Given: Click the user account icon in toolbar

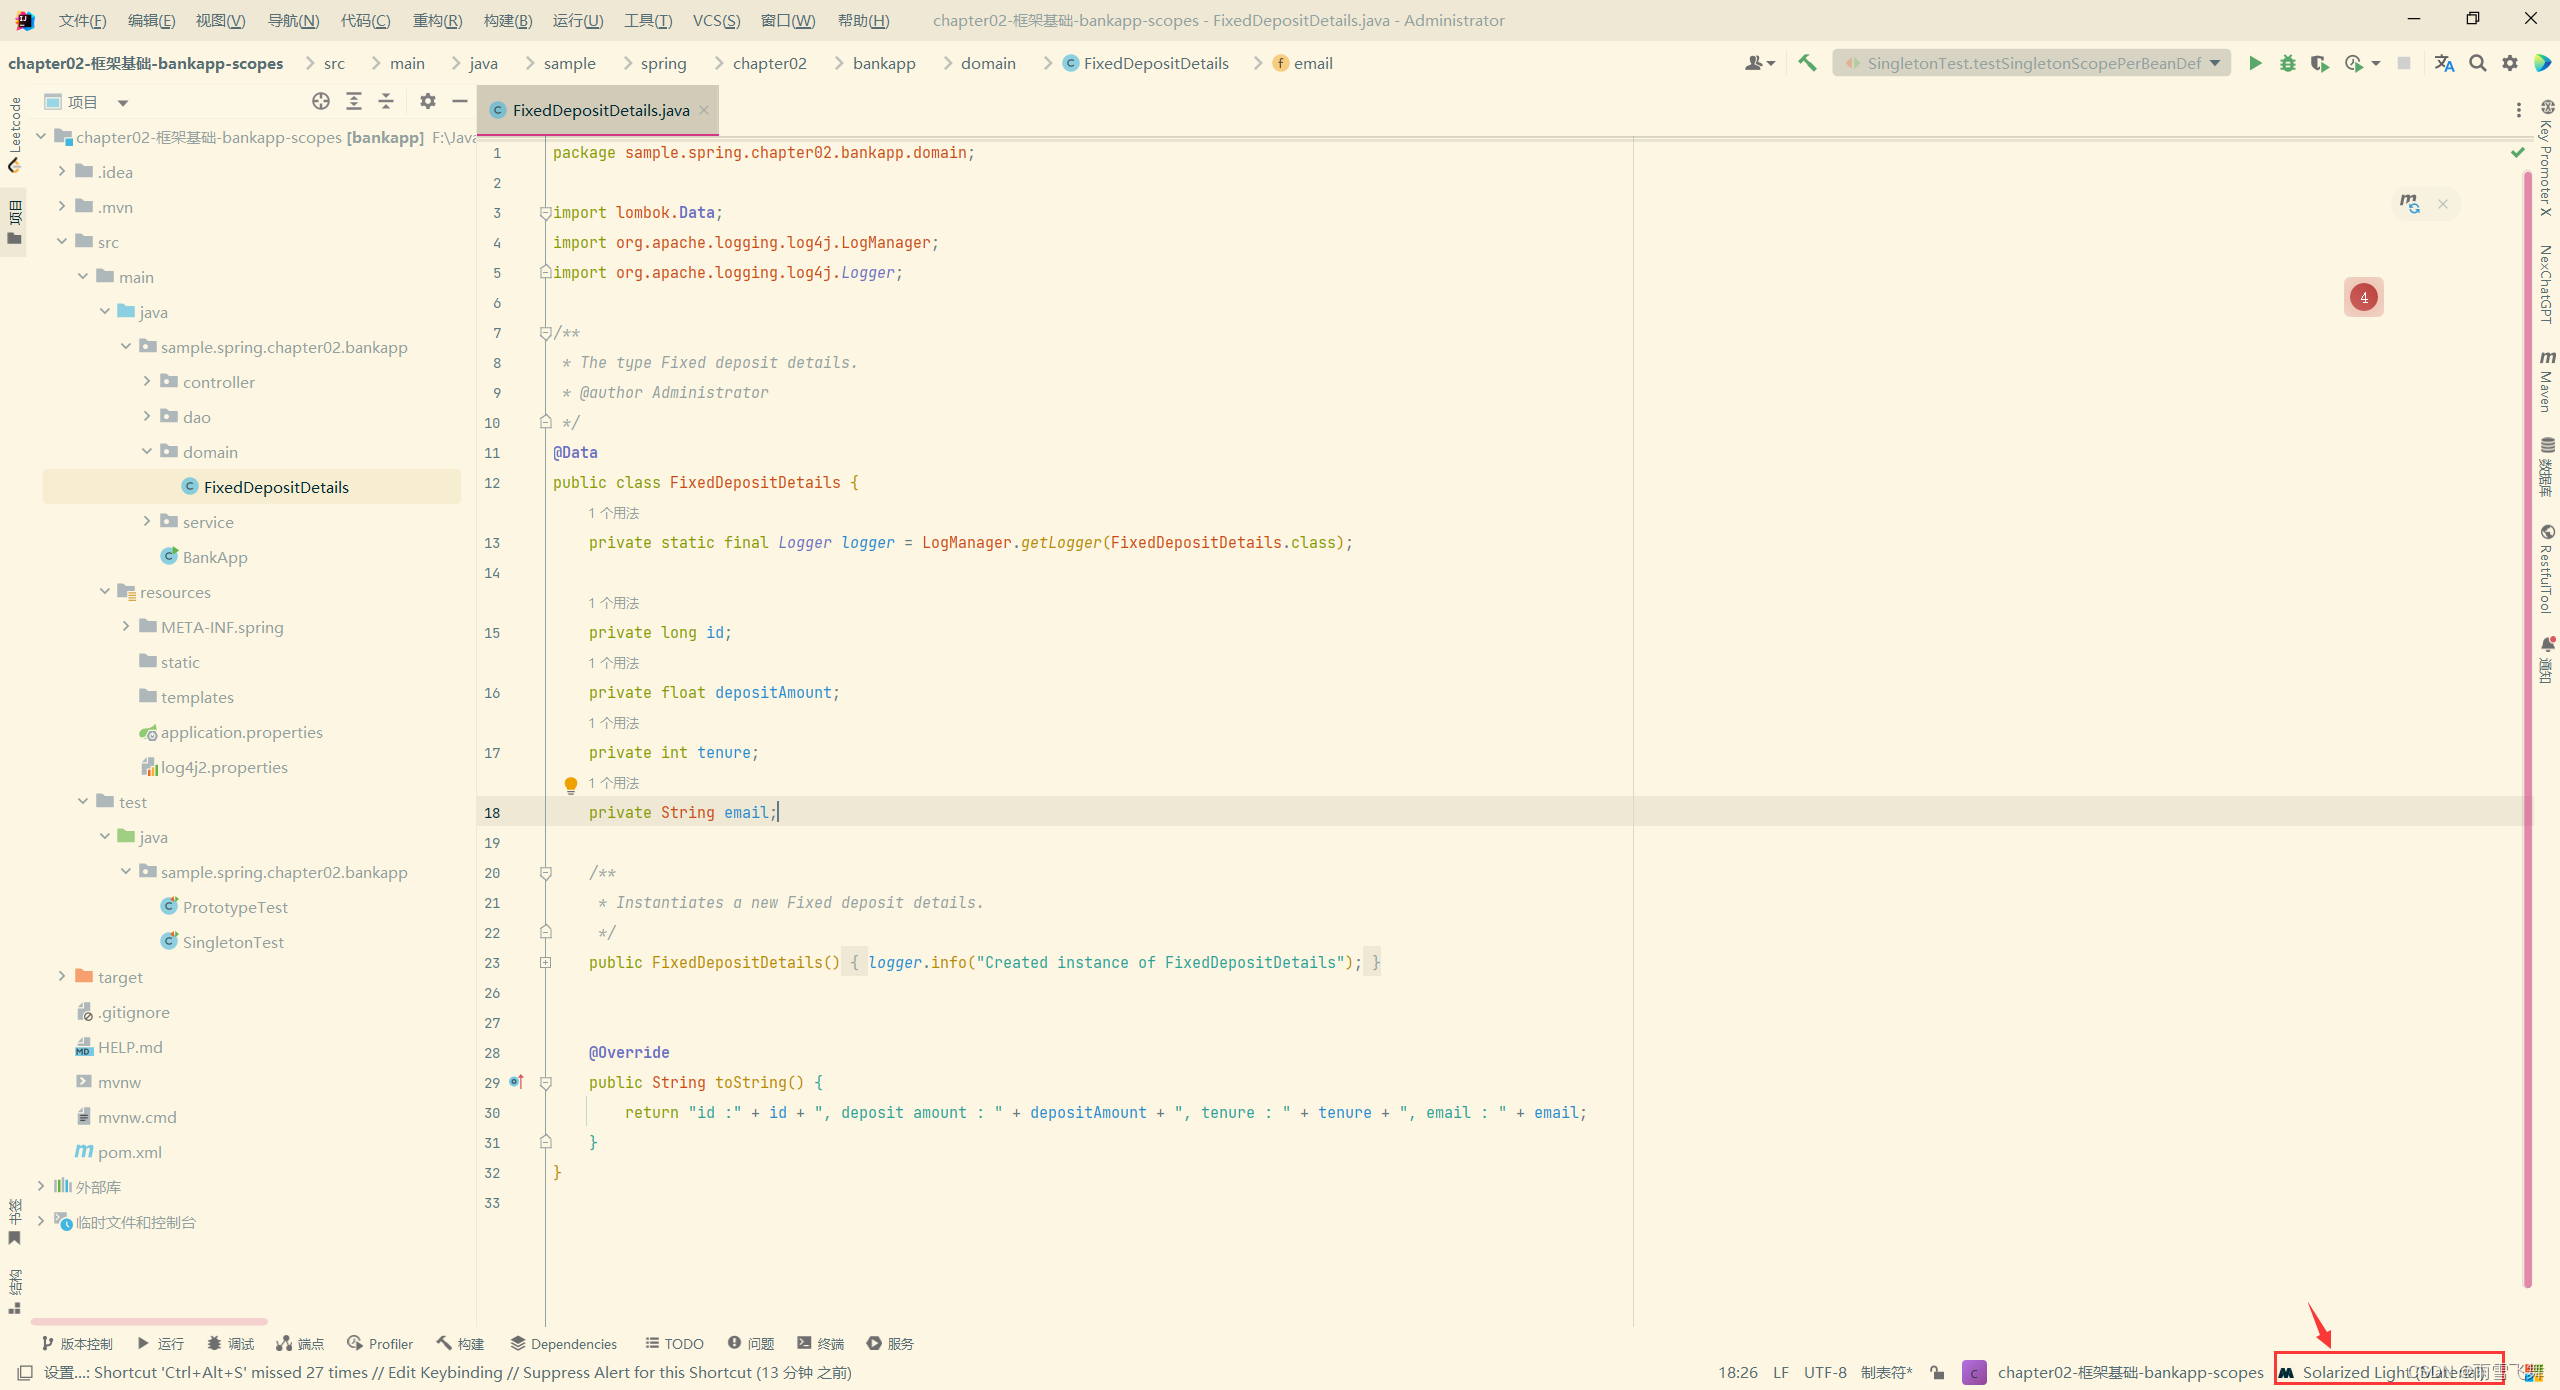Looking at the screenshot, I should coord(1759,63).
